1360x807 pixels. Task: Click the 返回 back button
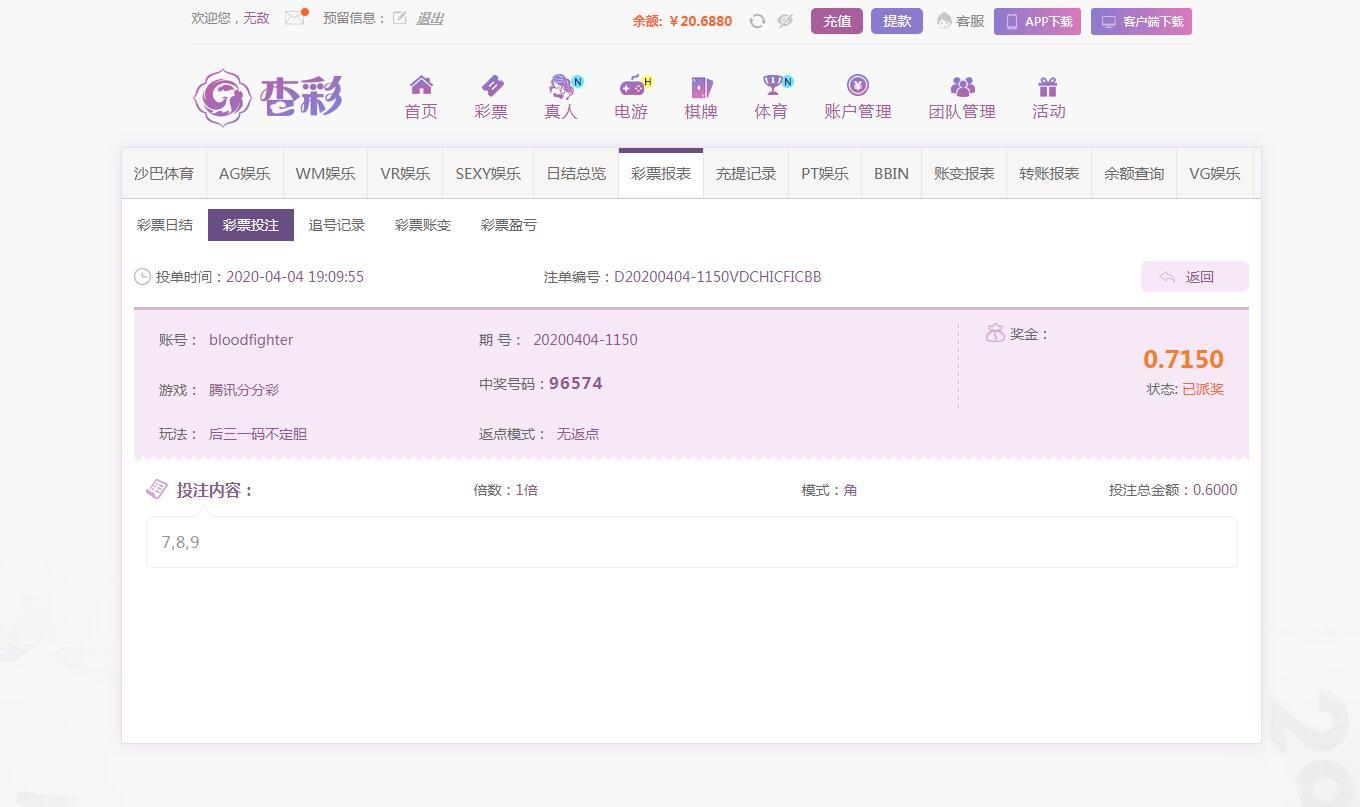pyautogui.click(x=1194, y=277)
